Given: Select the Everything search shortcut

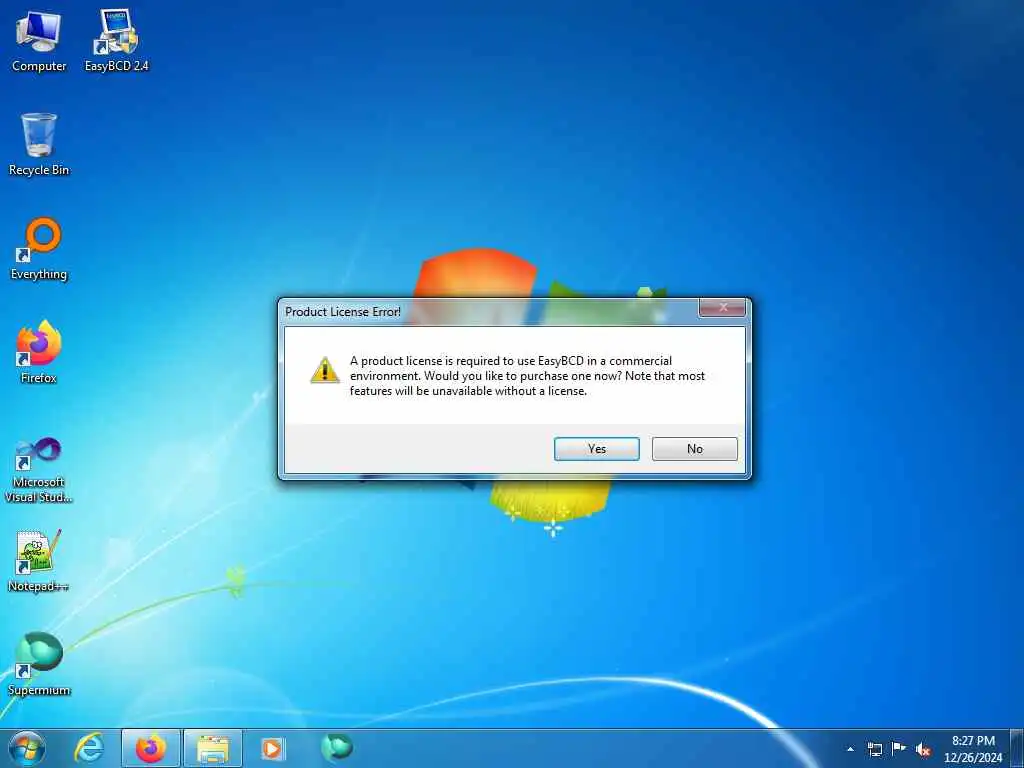Looking at the screenshot, I should coord(39,249).
